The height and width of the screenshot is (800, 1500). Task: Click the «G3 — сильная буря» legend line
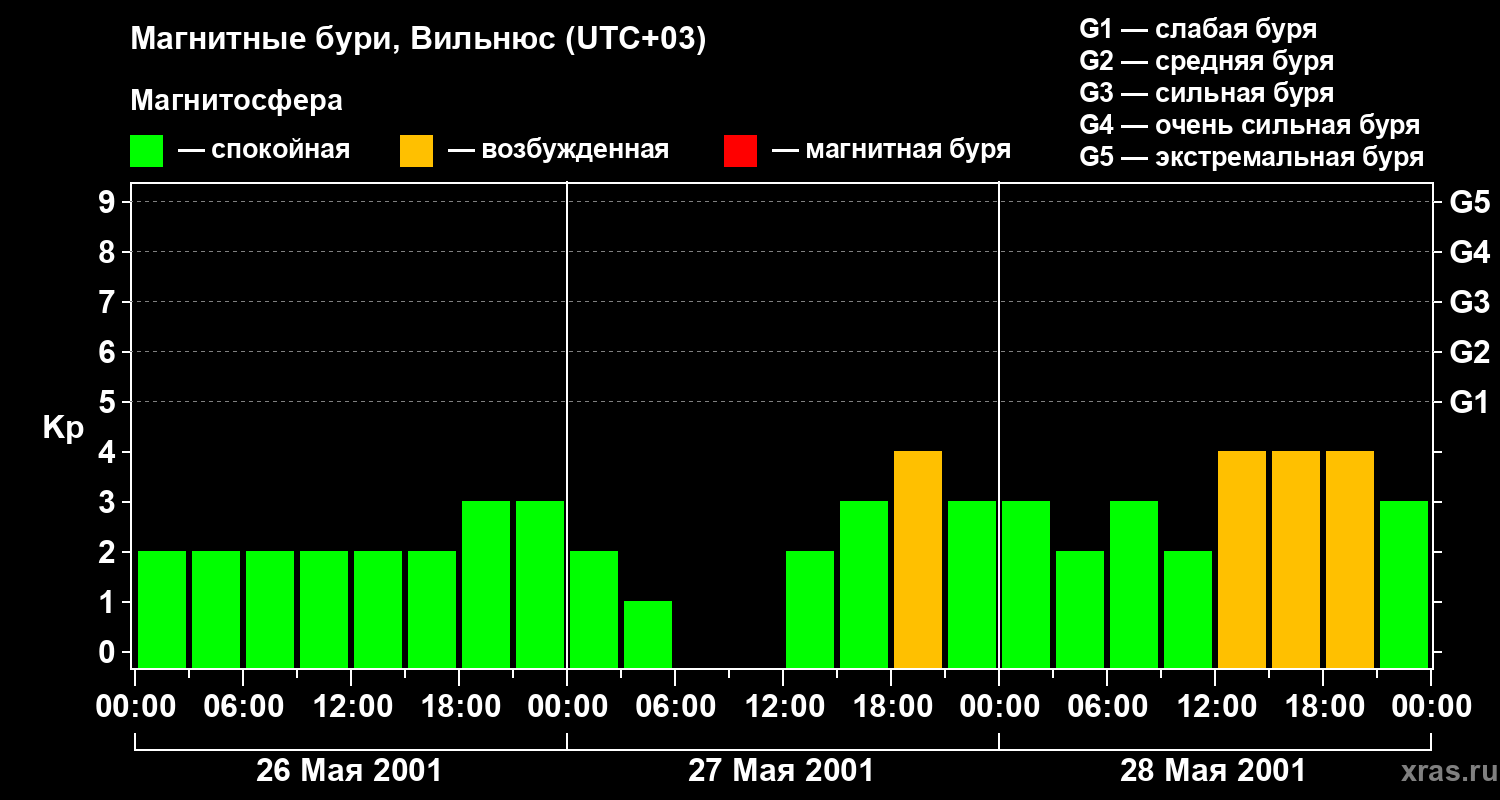click(x=1206, y=93)
